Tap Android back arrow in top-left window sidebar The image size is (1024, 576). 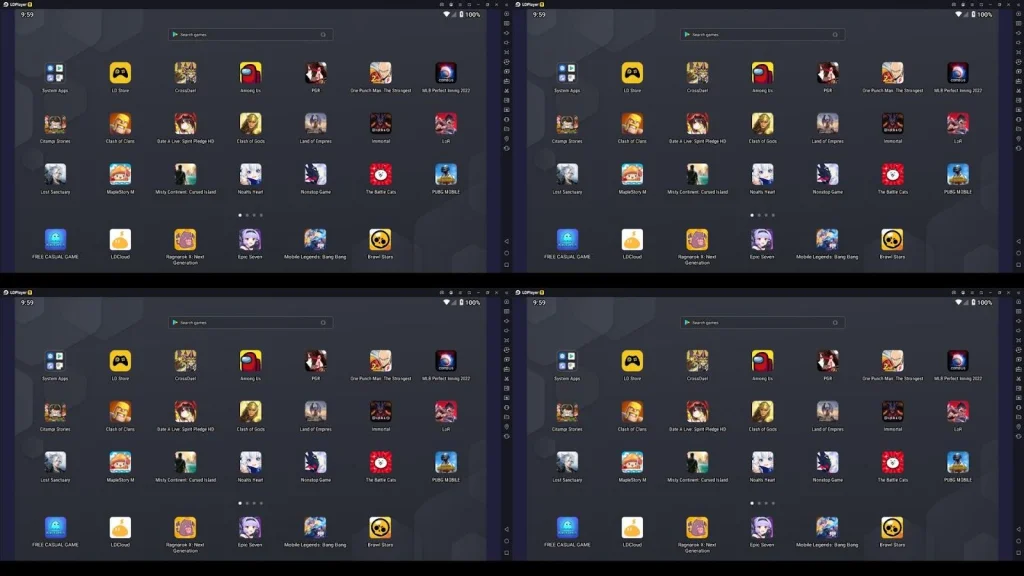coord(506,242)
